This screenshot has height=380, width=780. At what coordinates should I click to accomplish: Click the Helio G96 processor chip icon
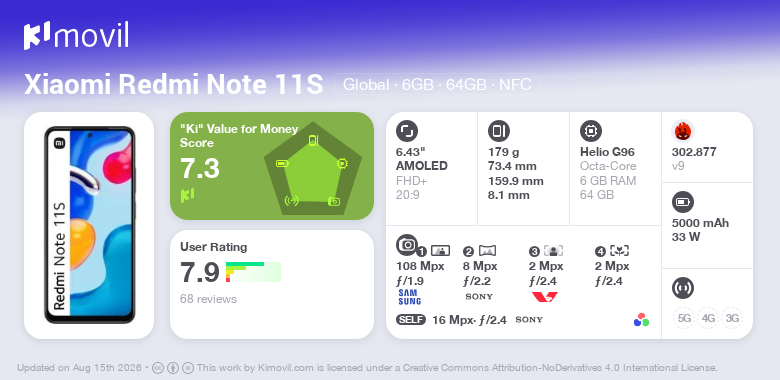590,131
